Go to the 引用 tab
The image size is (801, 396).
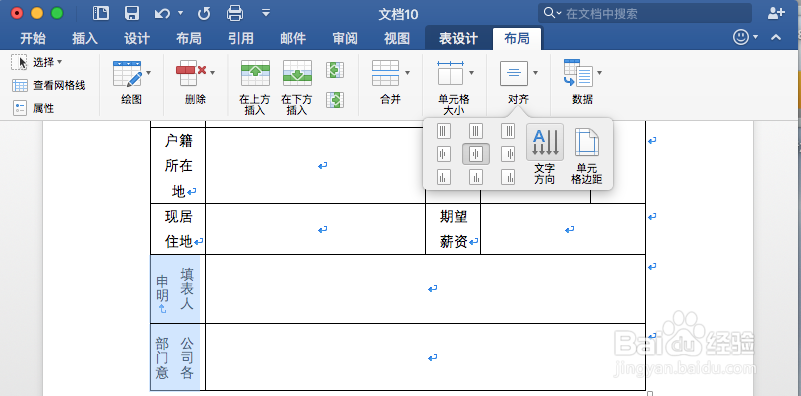click(241, 38)
